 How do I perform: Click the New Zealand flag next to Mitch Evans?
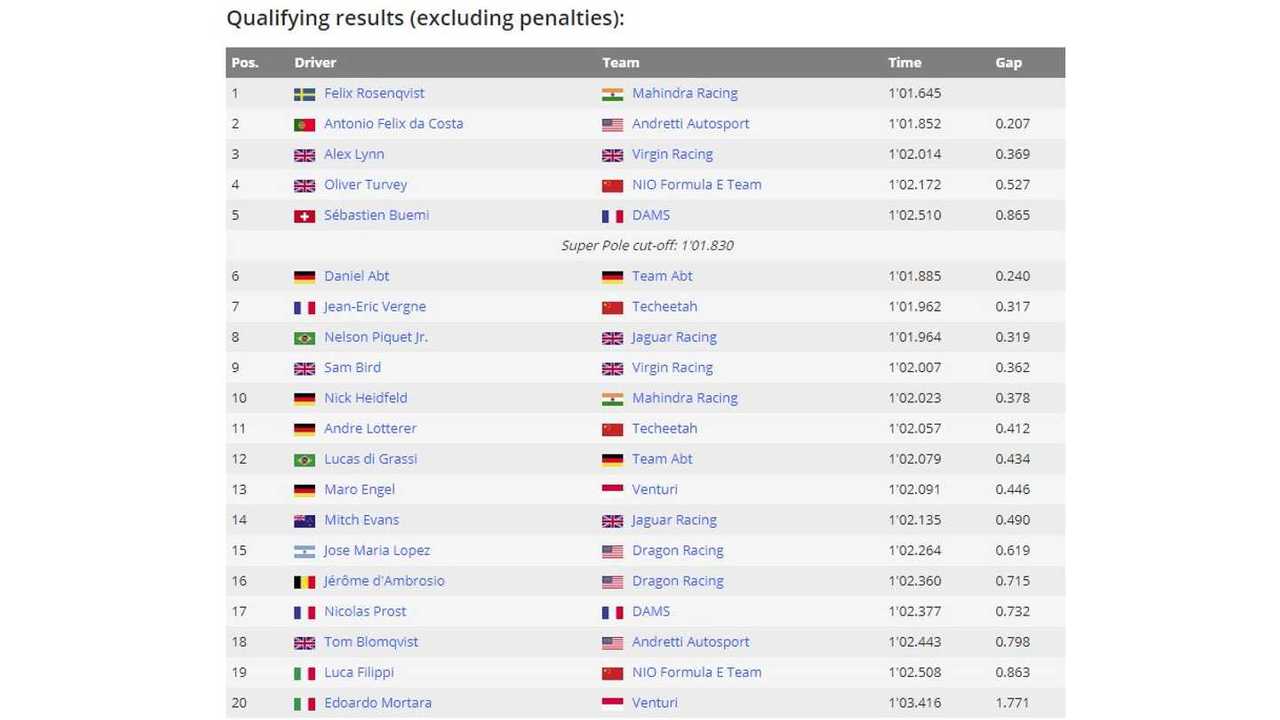pos(305,521)
